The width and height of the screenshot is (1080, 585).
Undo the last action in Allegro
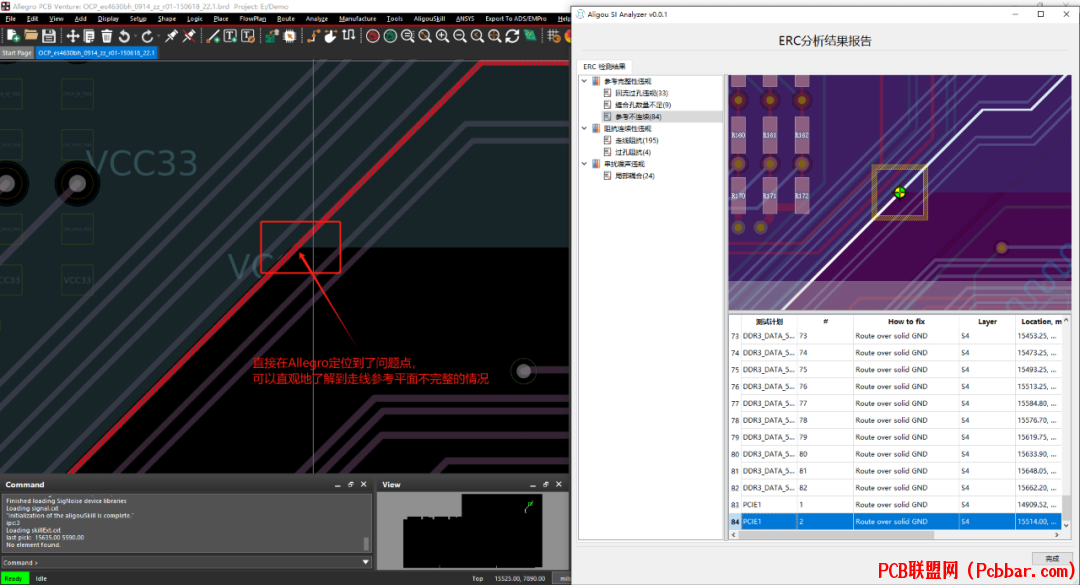pyautogui.click(x=124, y=36)
